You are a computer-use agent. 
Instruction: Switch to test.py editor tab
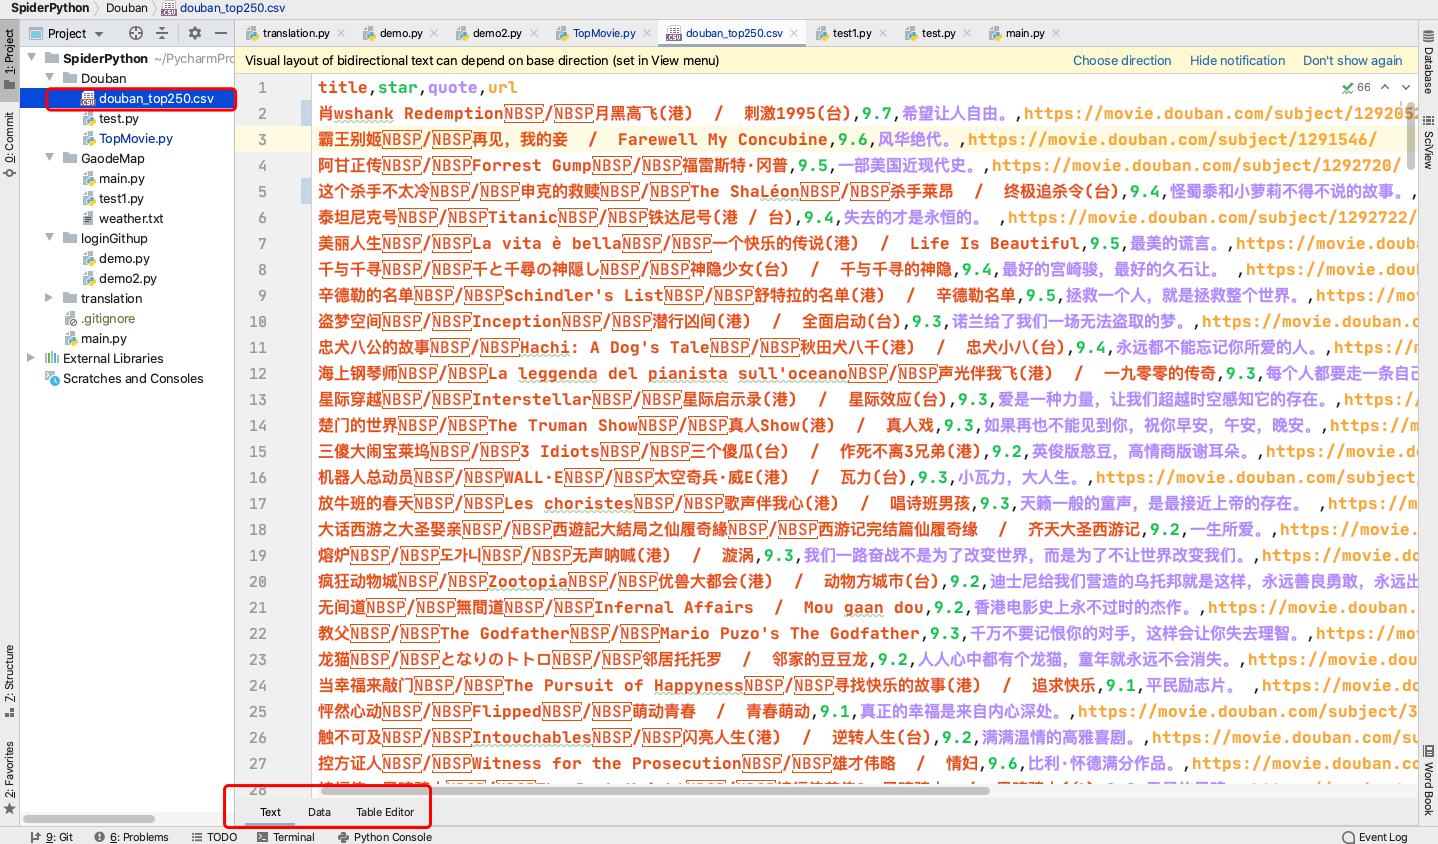[938, 33]
